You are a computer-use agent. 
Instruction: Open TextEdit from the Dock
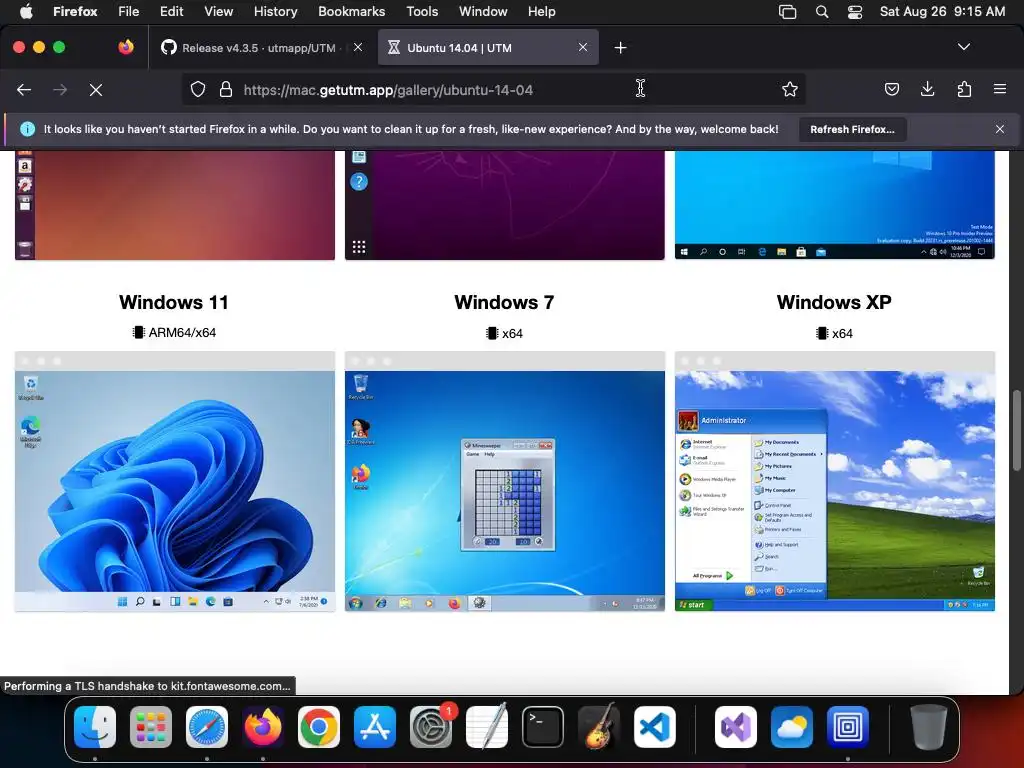coord(487,727)
